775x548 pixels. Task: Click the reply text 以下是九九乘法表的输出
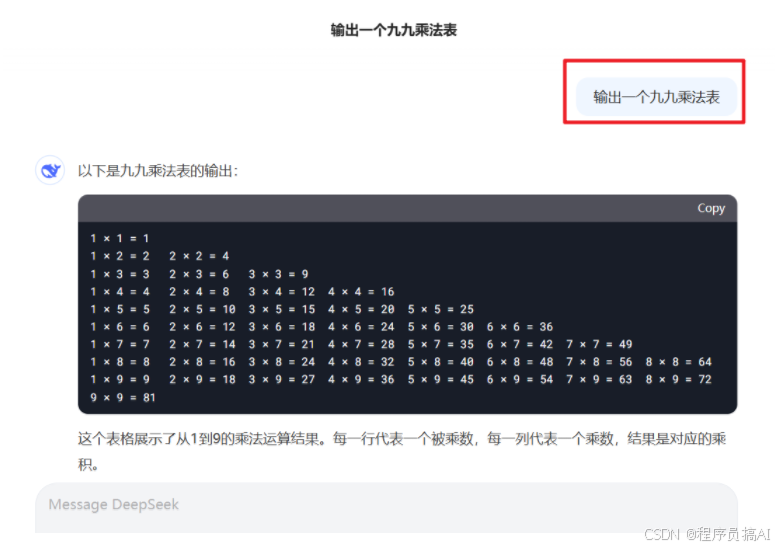click(158, 171)
